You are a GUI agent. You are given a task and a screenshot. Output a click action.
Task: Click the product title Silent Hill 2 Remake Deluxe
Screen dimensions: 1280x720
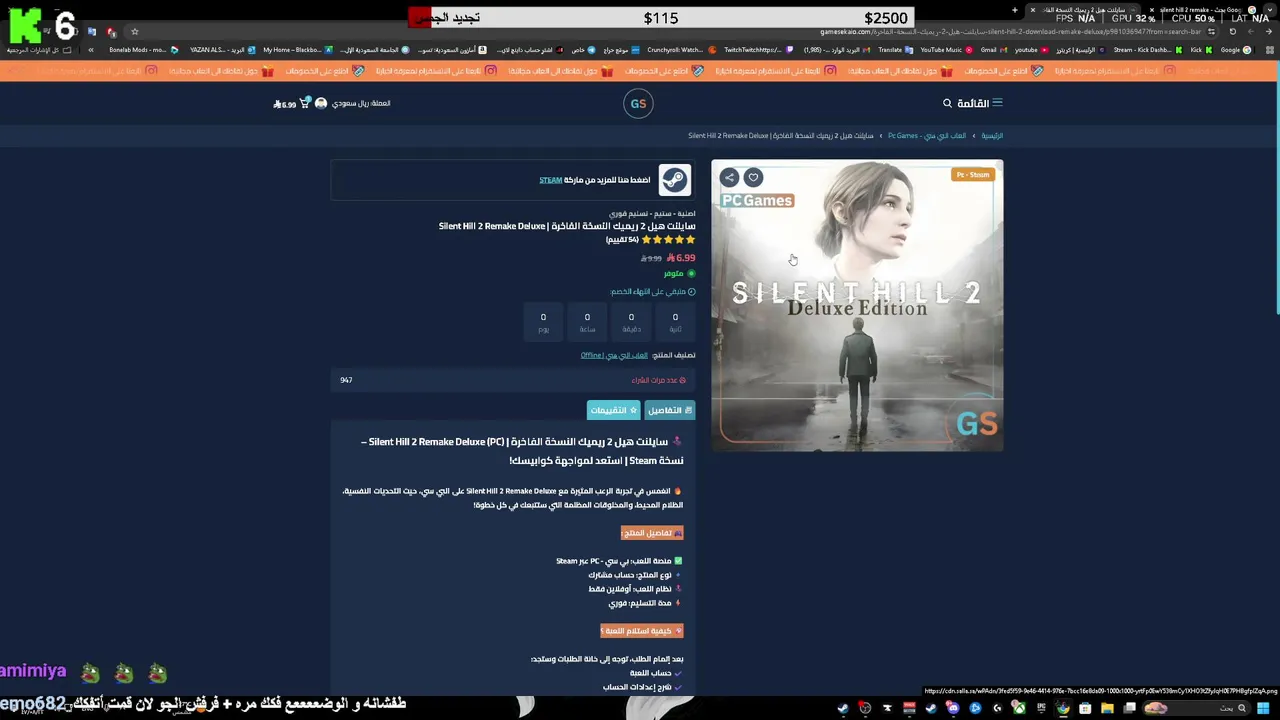pyautogui.click(x=567, y=226)
